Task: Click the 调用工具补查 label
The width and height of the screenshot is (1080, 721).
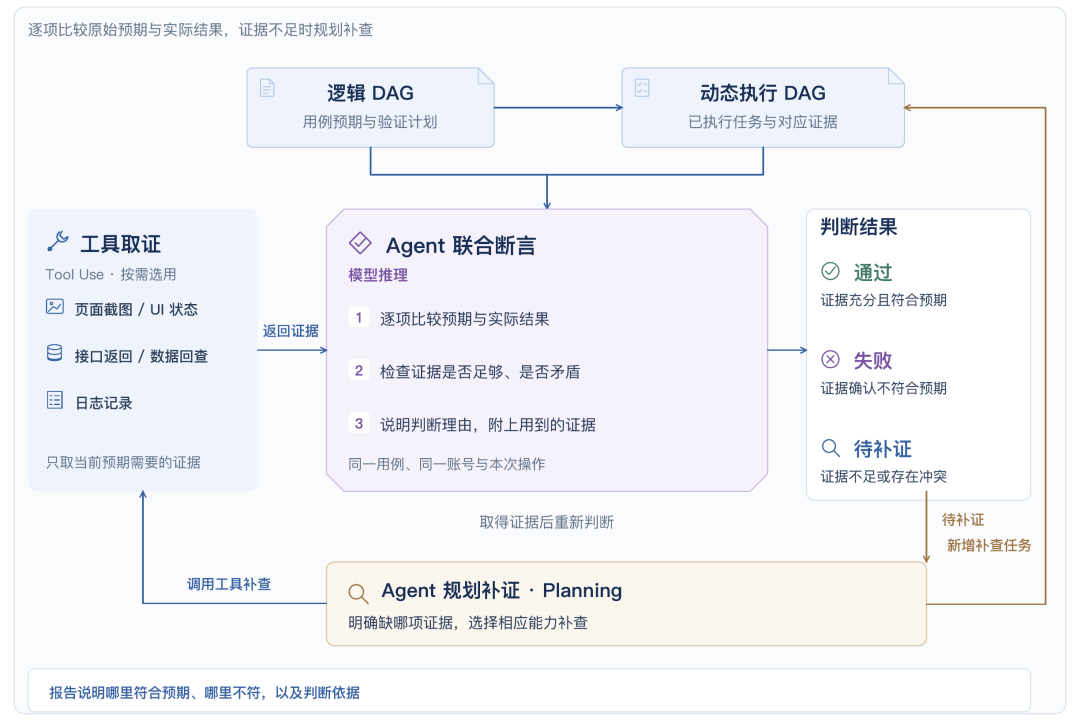Action: coord(229,585)
